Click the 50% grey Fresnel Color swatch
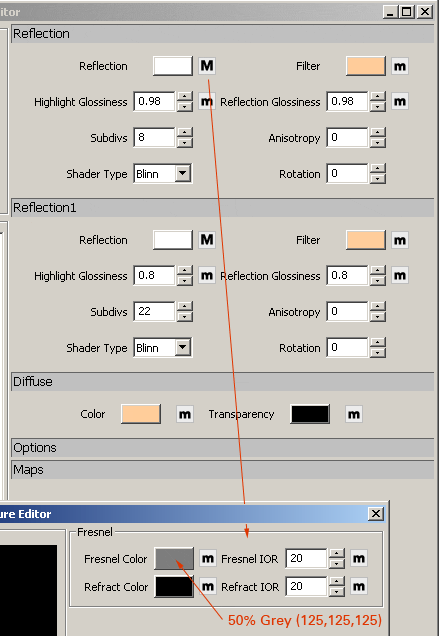The width and height of the screenshot is (439, 636). 174,559
